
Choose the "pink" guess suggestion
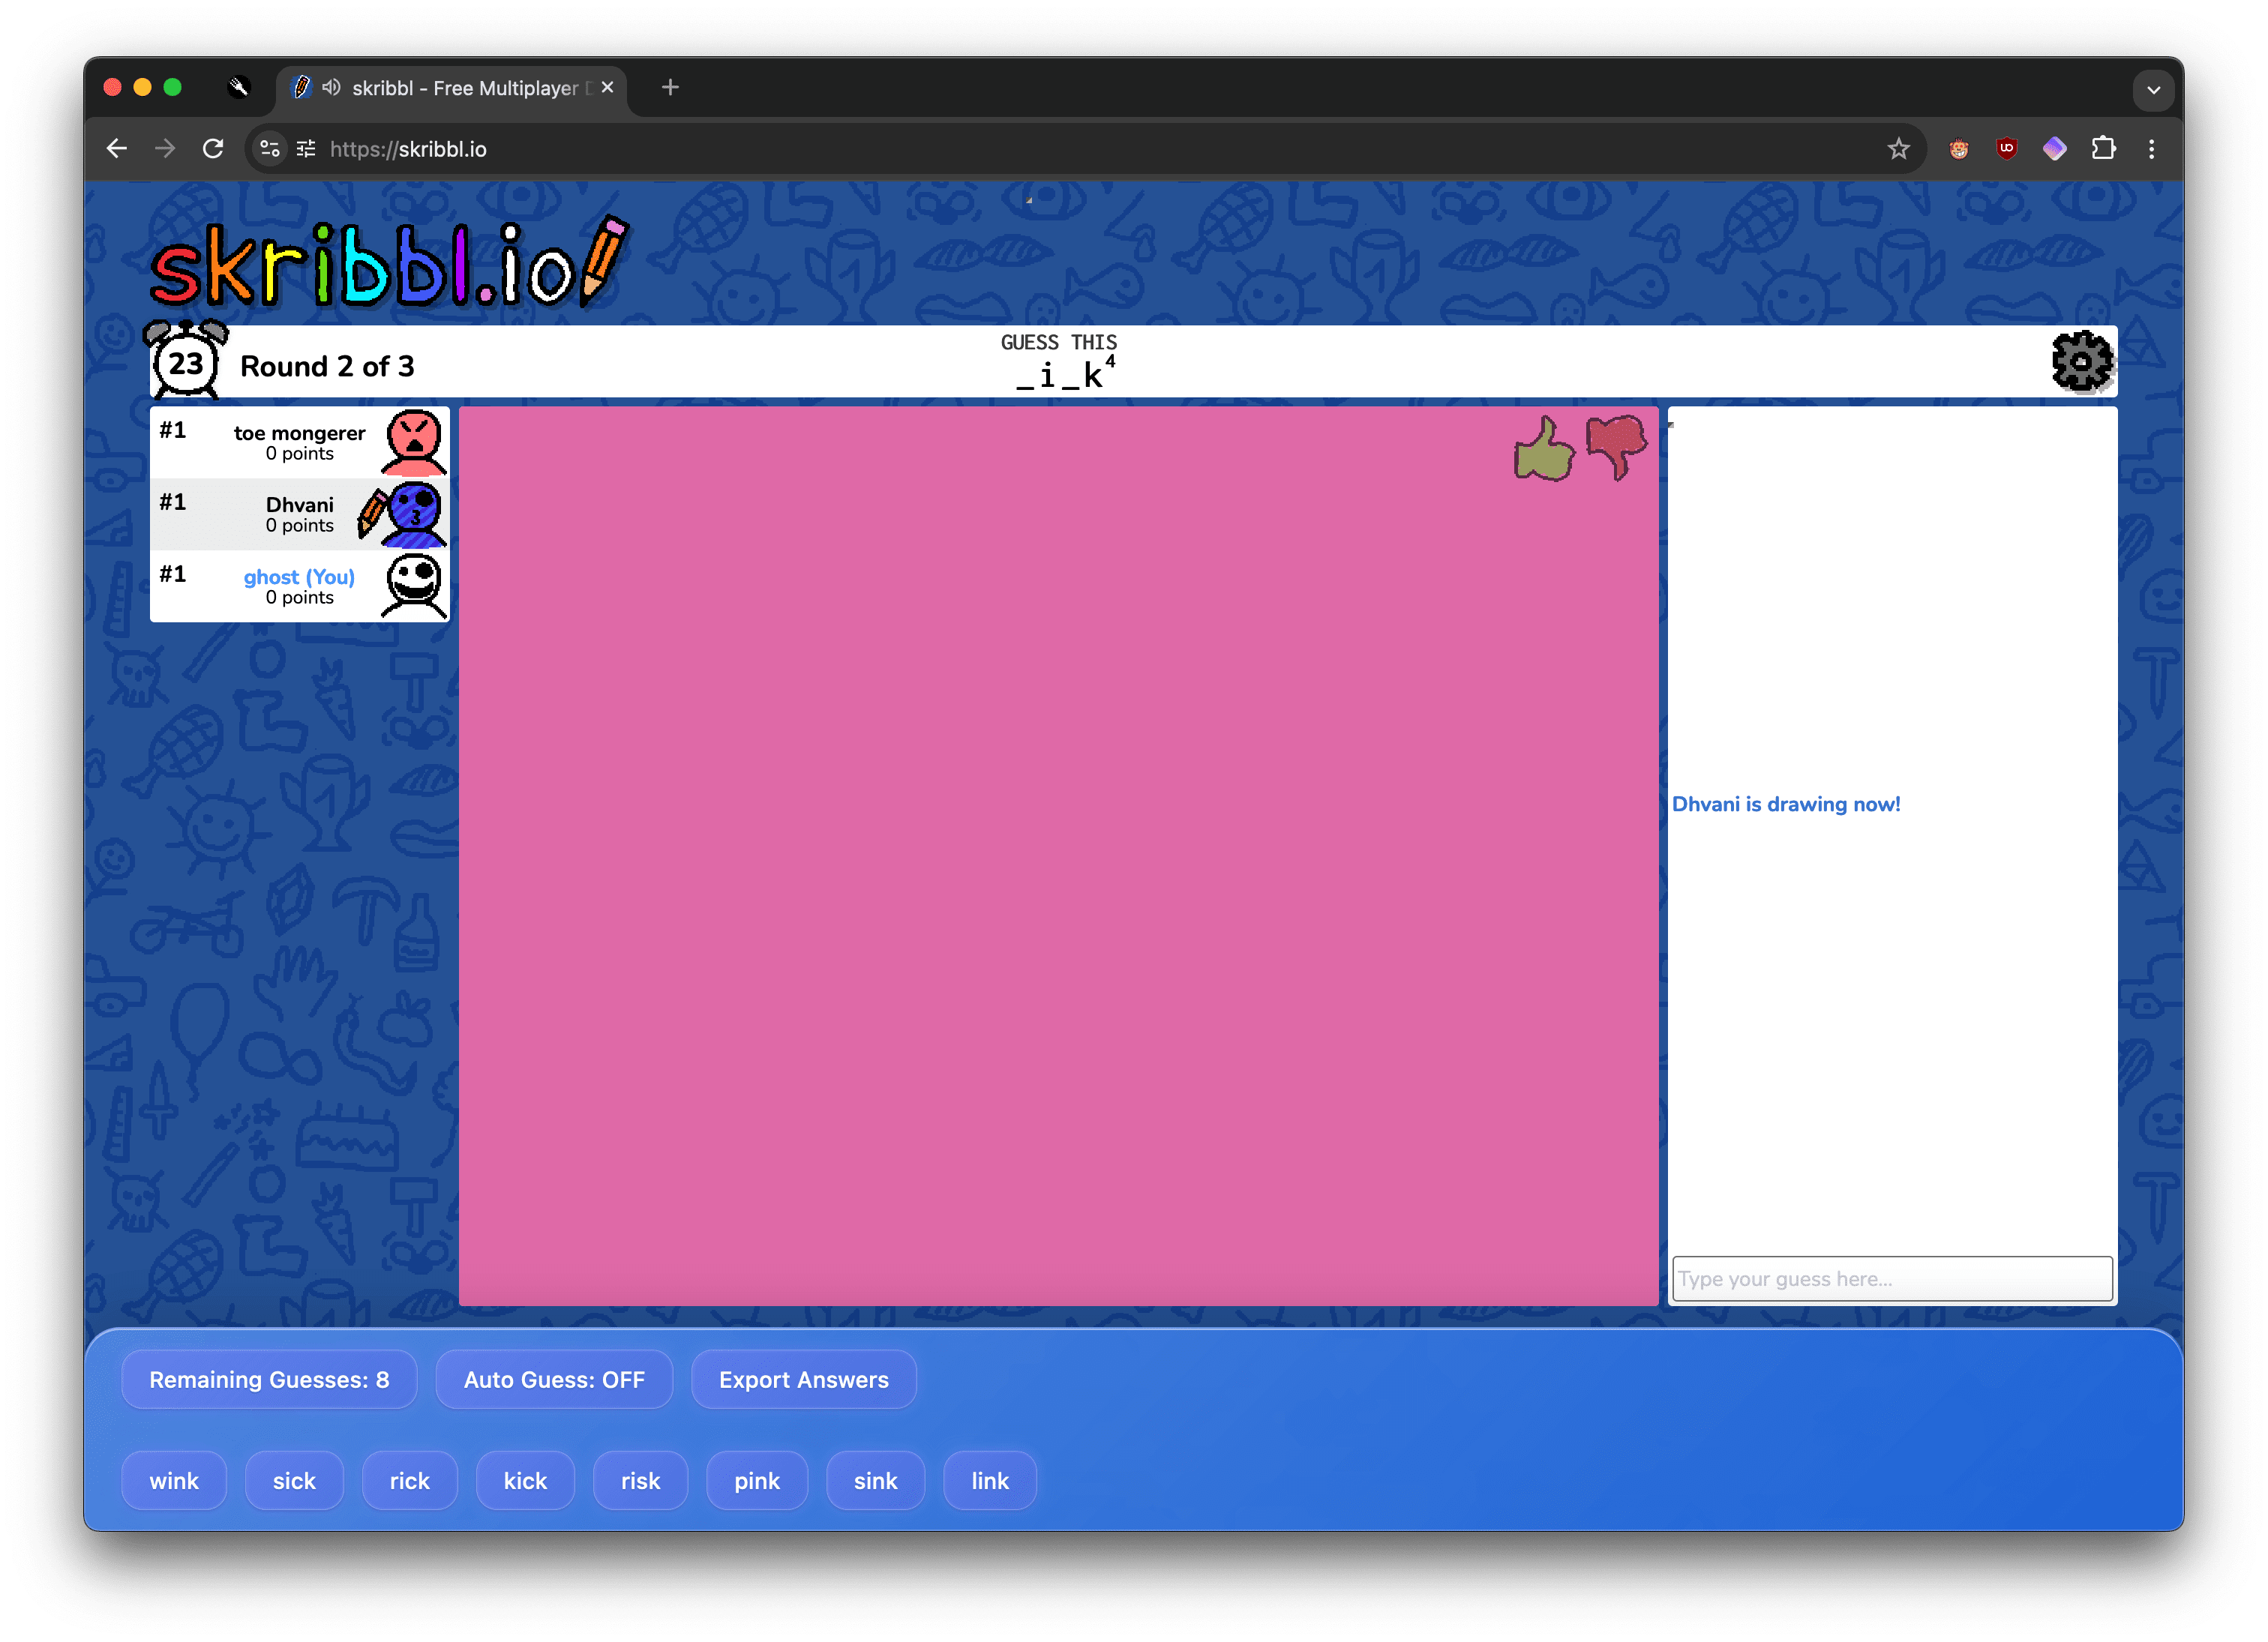pyautogui.click(x=756, y=1481)
